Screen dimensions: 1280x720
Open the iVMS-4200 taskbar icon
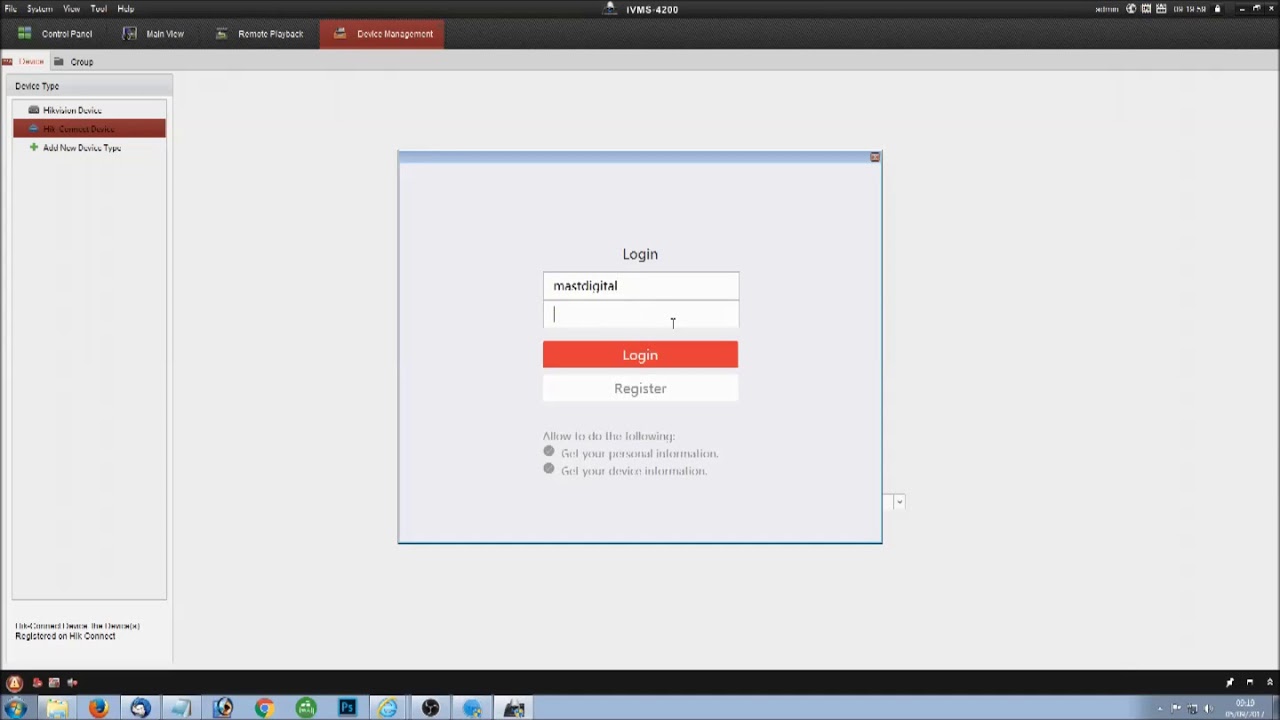click(x=514, y=708)
